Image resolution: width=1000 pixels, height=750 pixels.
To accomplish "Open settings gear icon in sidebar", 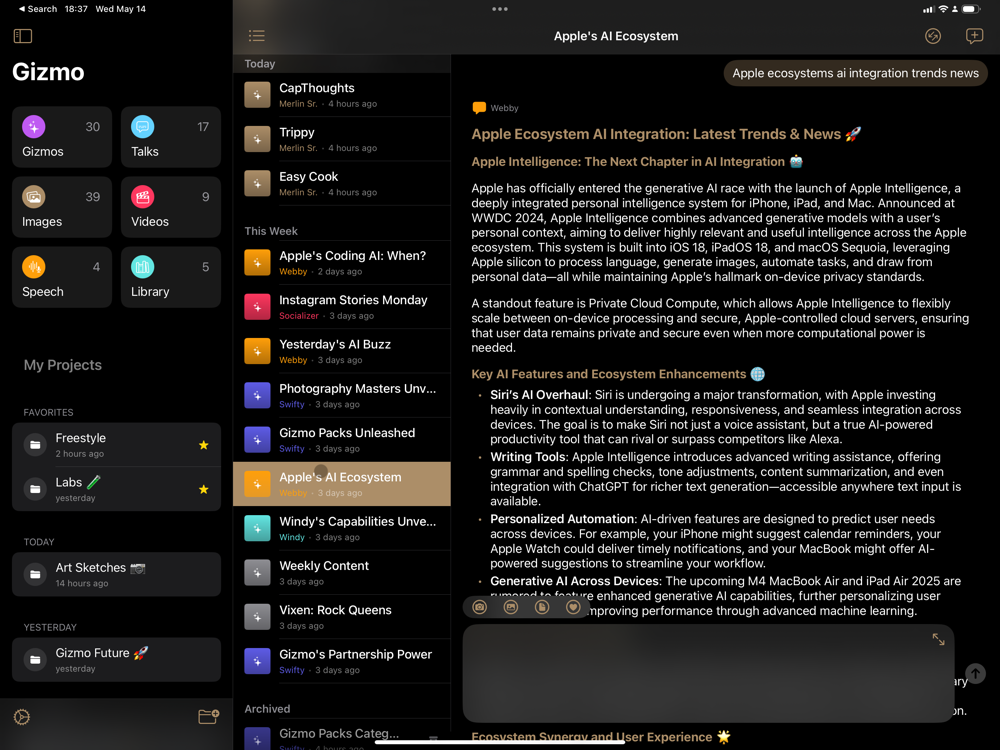I will pos(22,717).
